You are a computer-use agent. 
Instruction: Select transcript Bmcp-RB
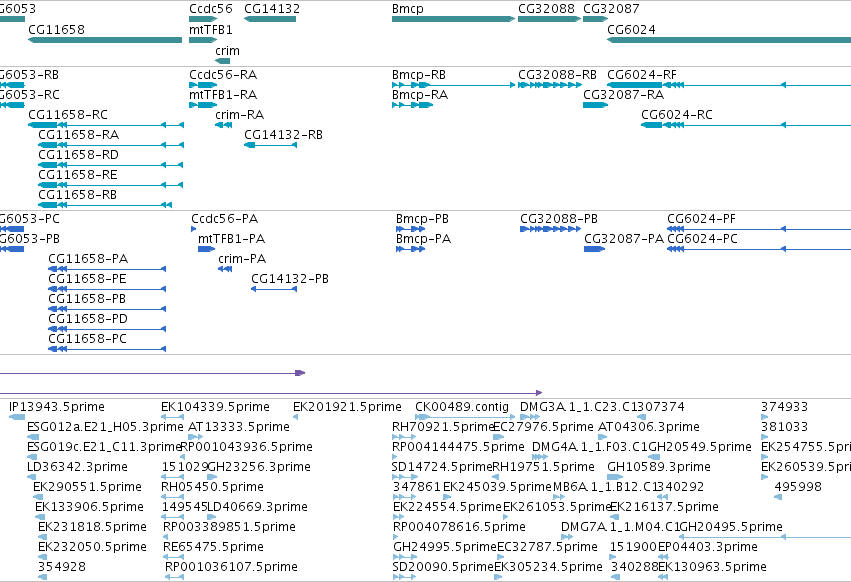[x=453, y=85]
